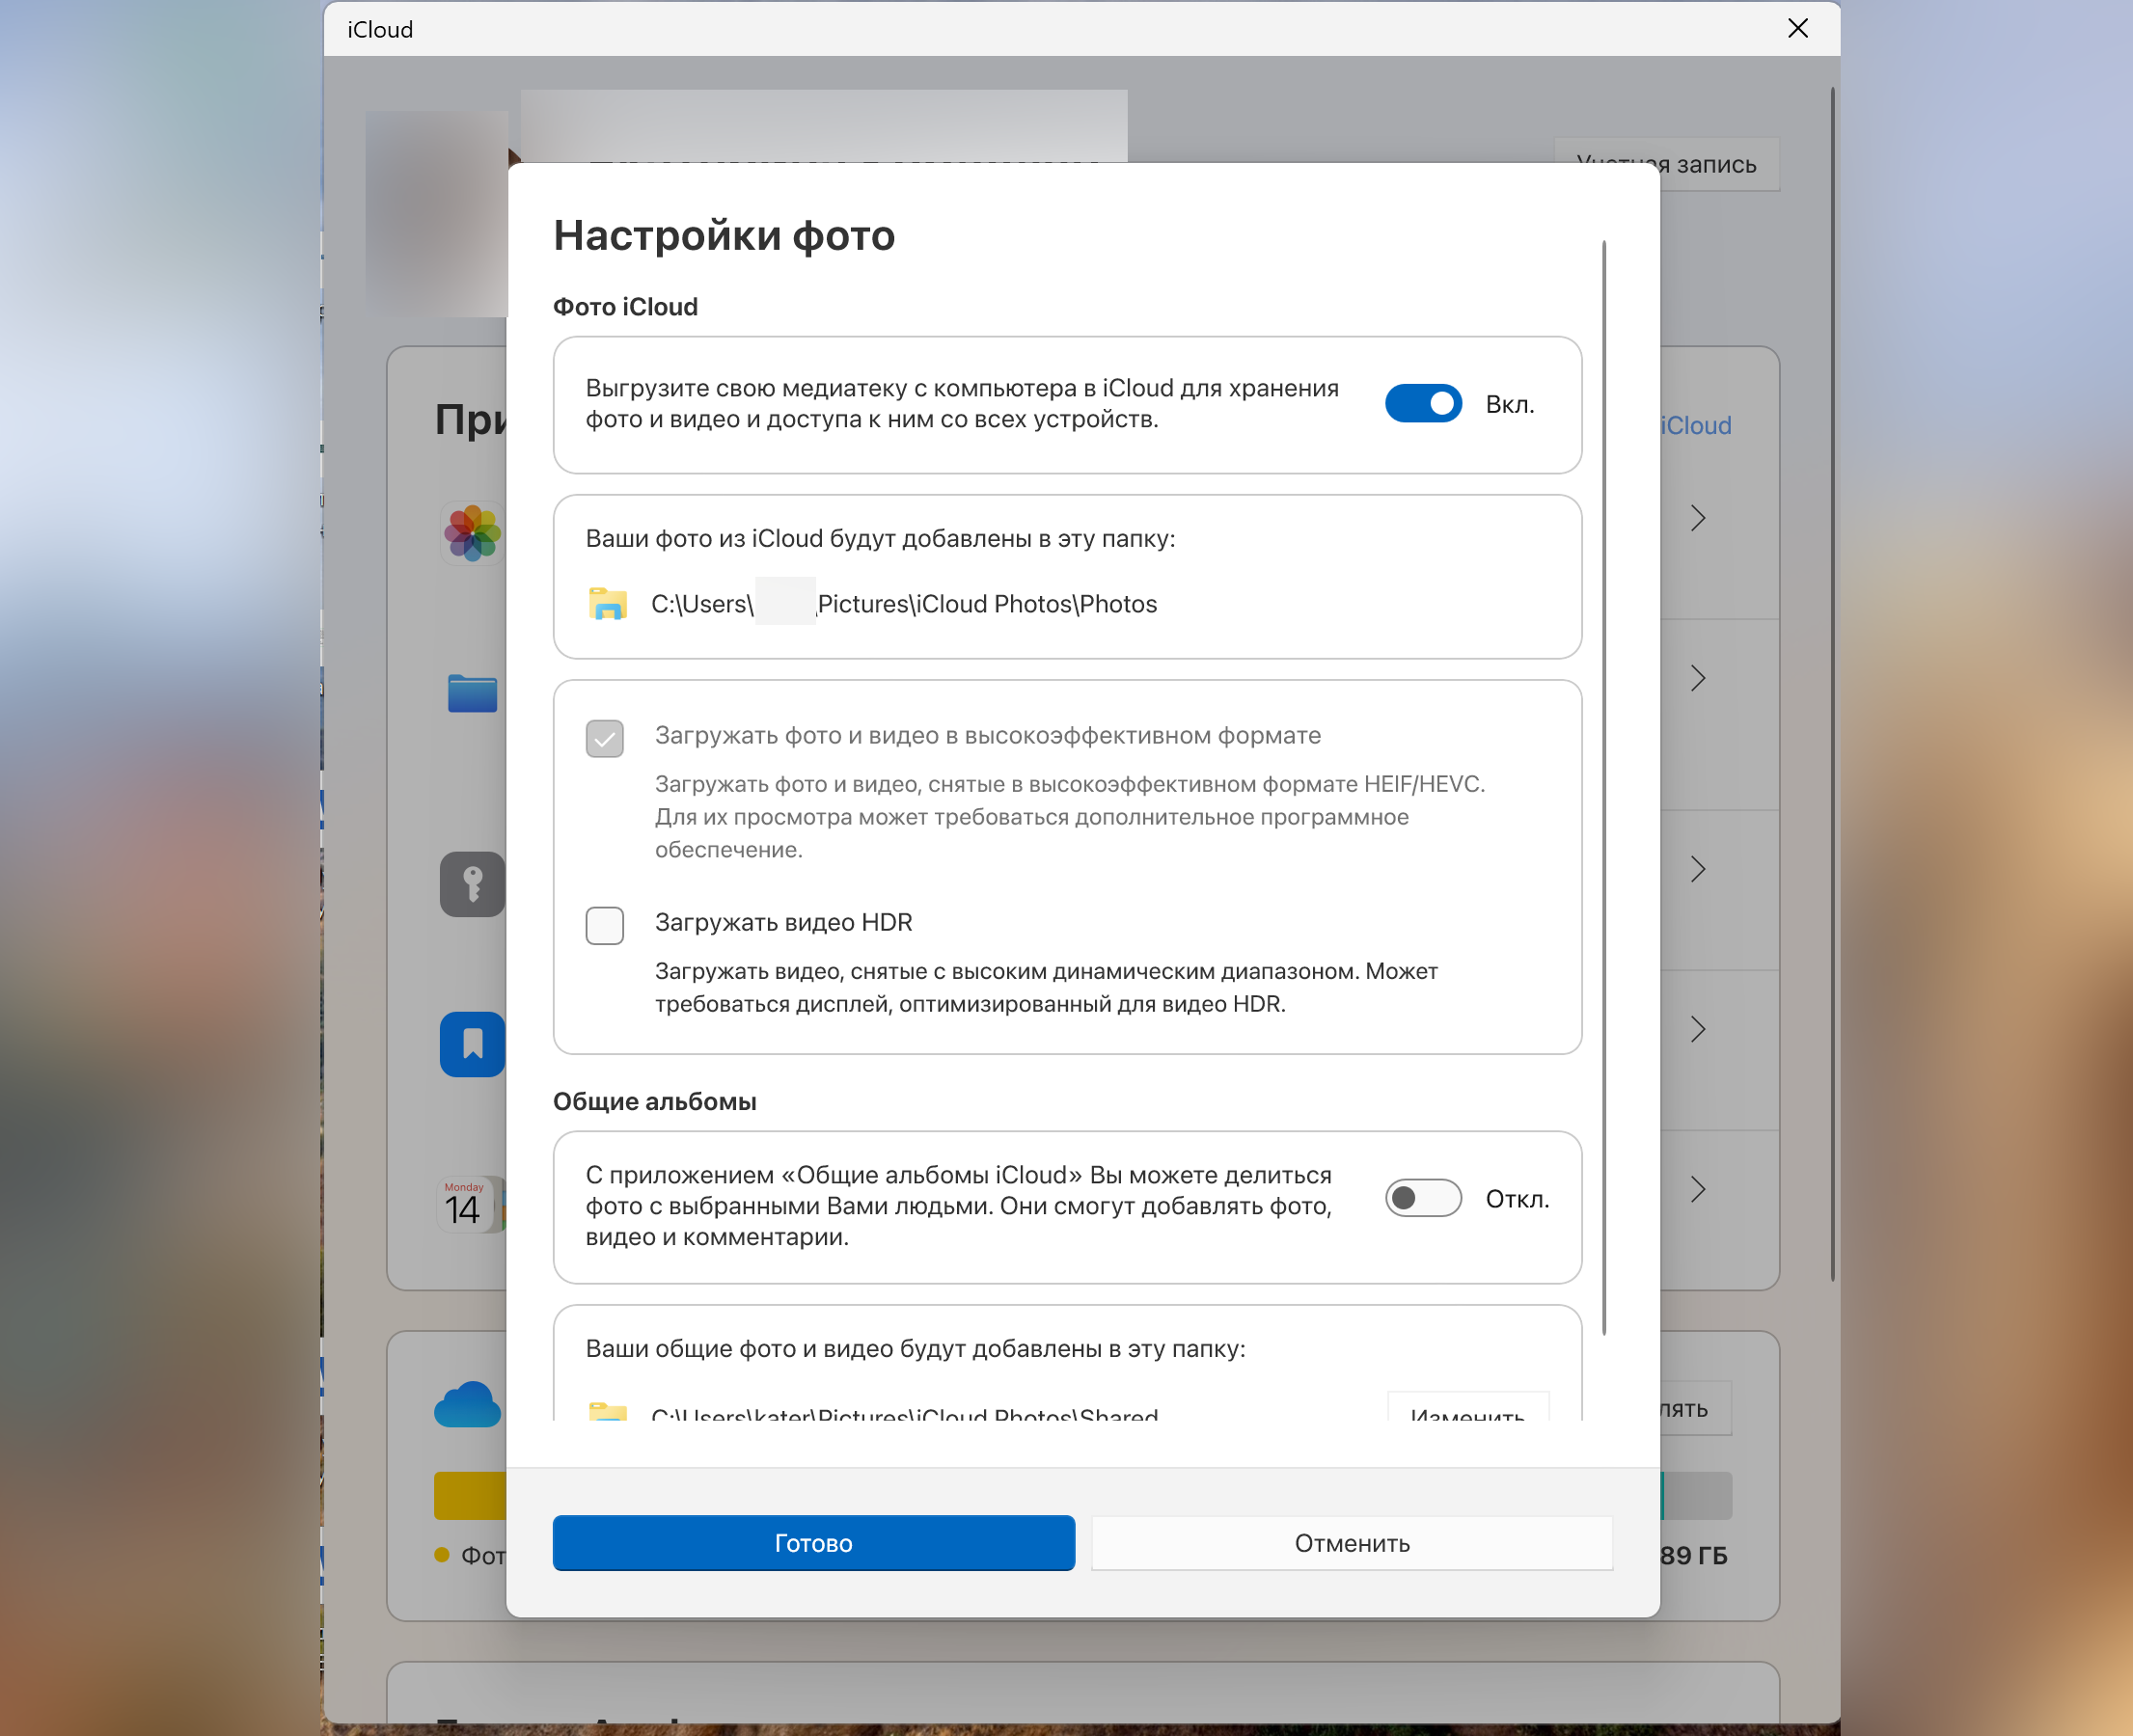2133x1736 pixels.
Task: Open the Calendar row chevron
Action: [1698, 1189]
